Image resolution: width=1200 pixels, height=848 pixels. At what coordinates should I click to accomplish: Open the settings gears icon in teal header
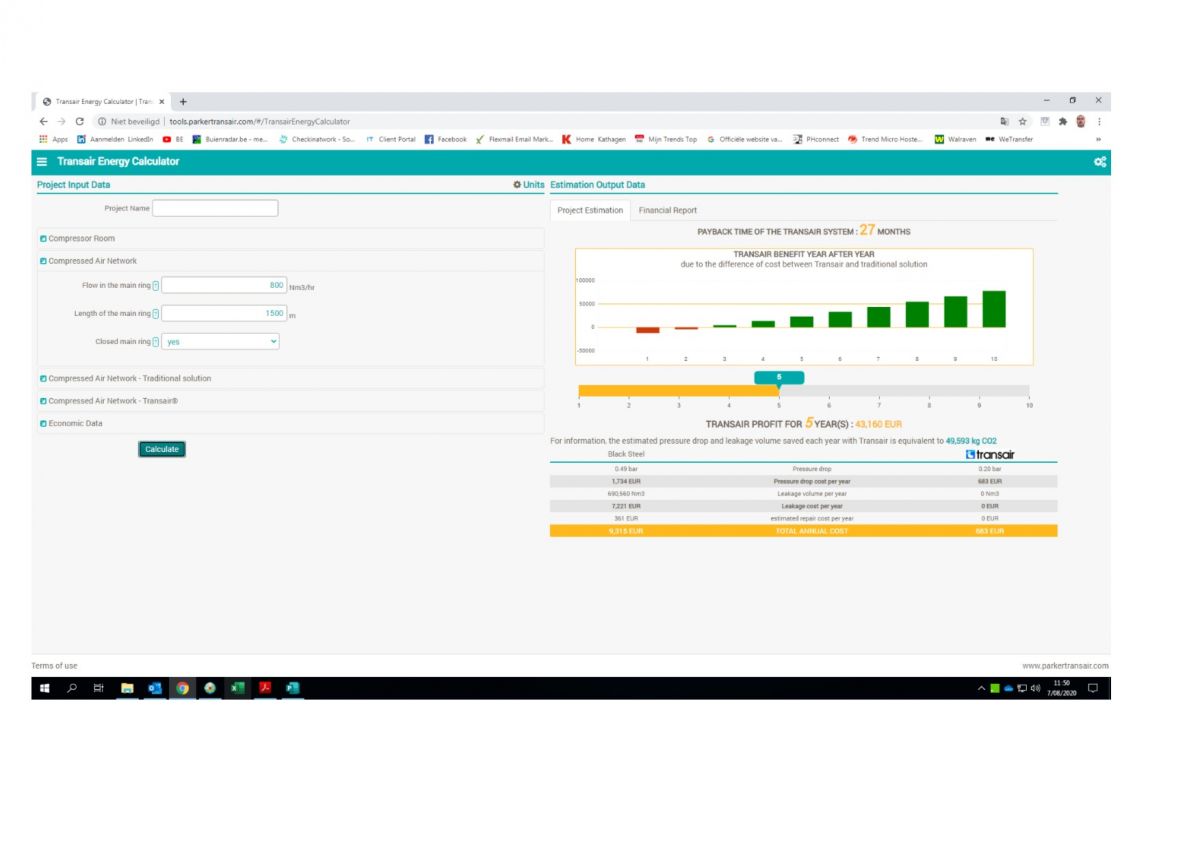point(1100,161)
